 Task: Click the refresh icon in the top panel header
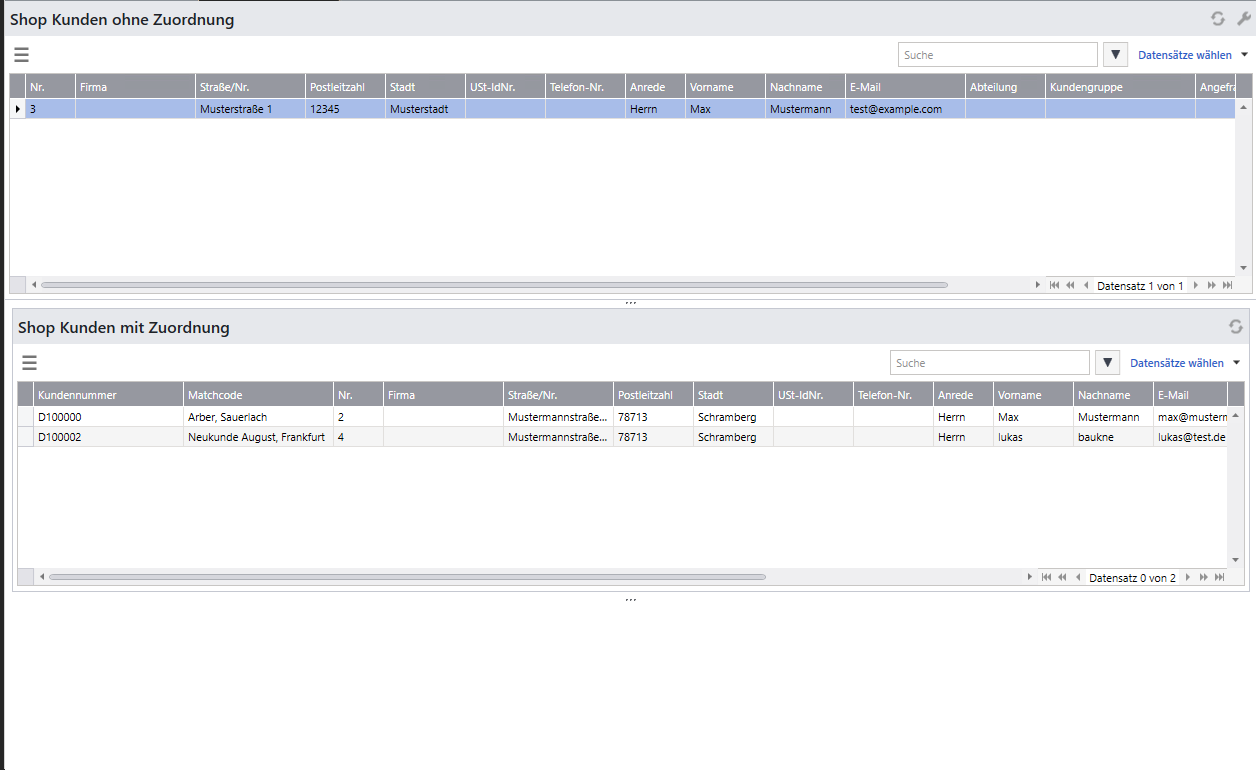click(1217, 19)
